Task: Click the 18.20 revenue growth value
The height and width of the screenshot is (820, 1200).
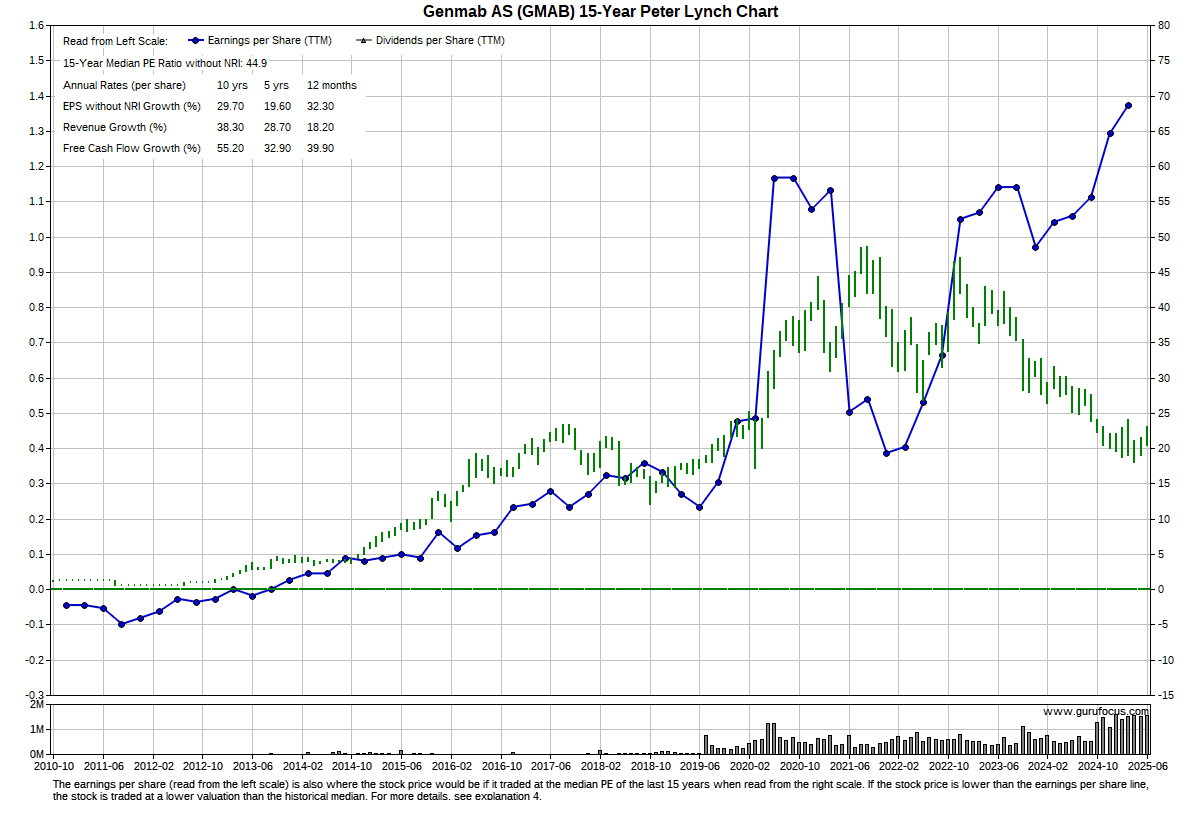Action: point(320,127)
